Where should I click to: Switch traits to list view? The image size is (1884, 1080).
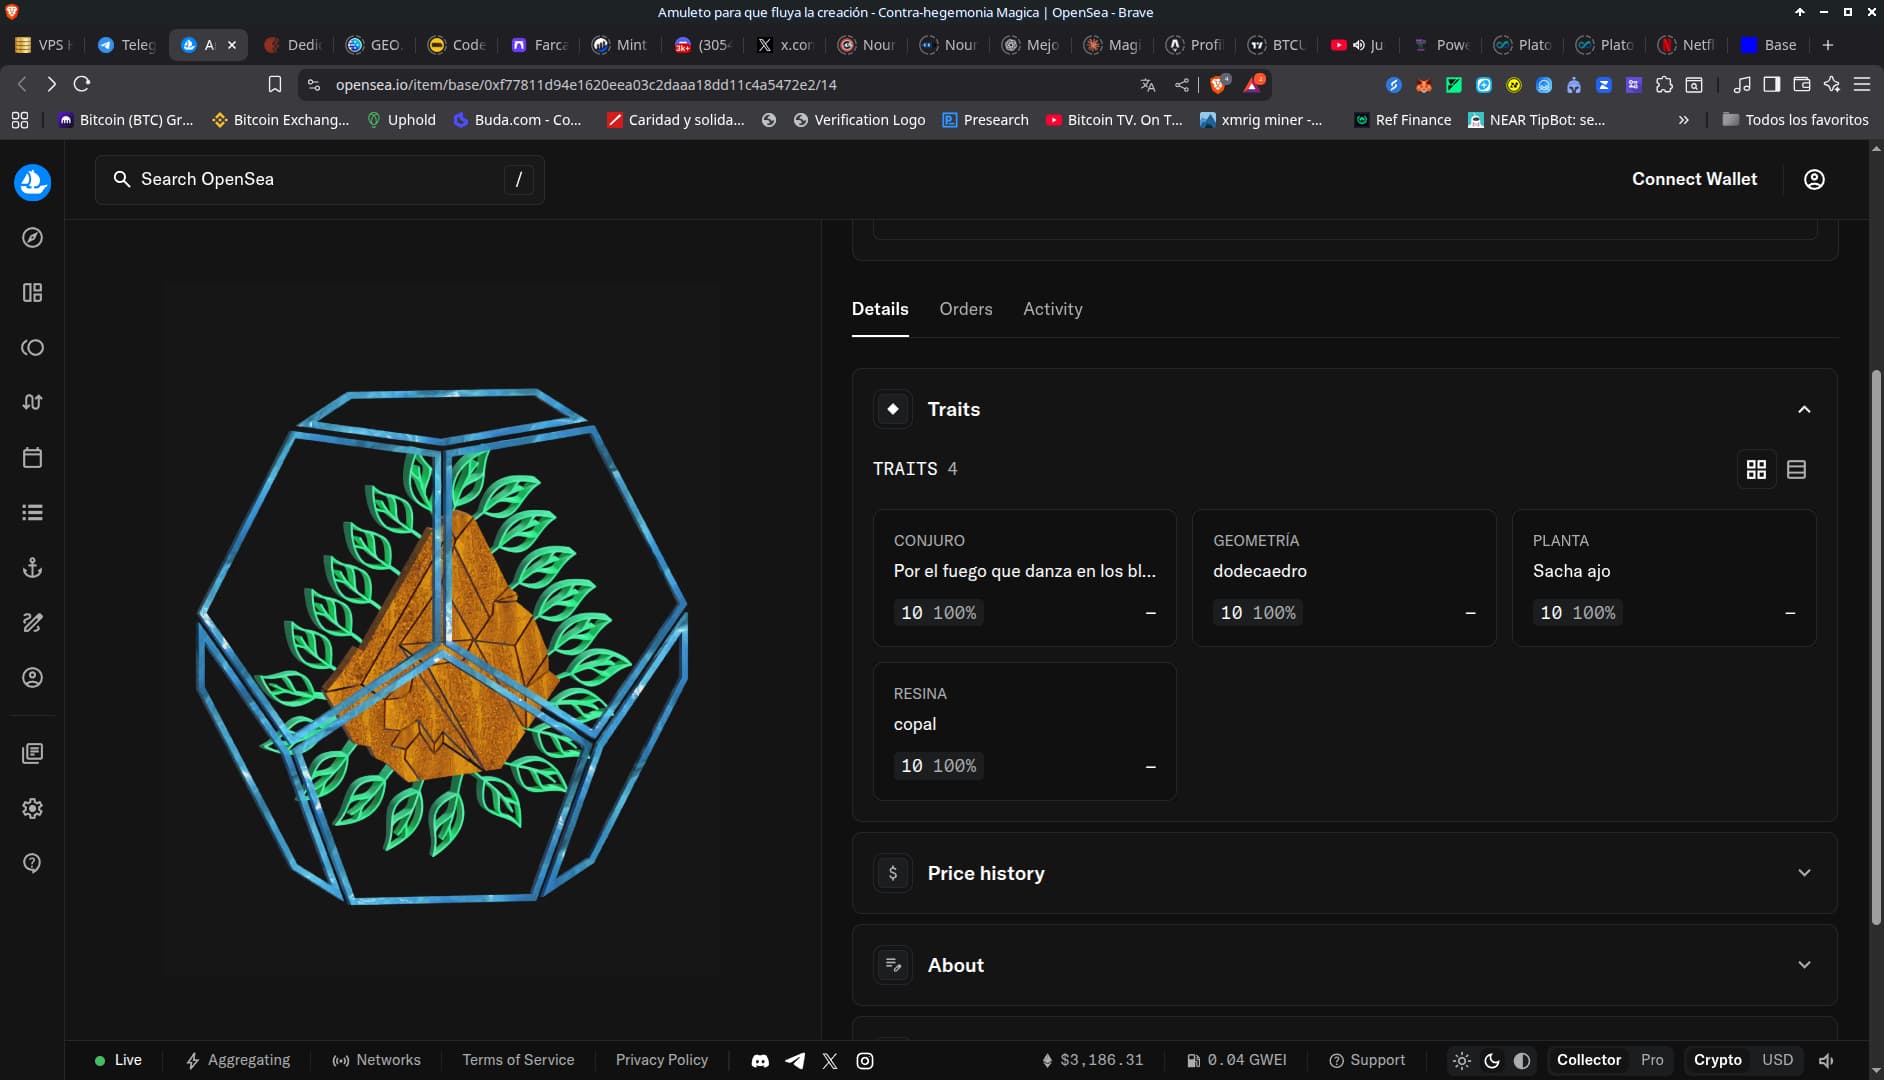click(x=1796, y=469)
